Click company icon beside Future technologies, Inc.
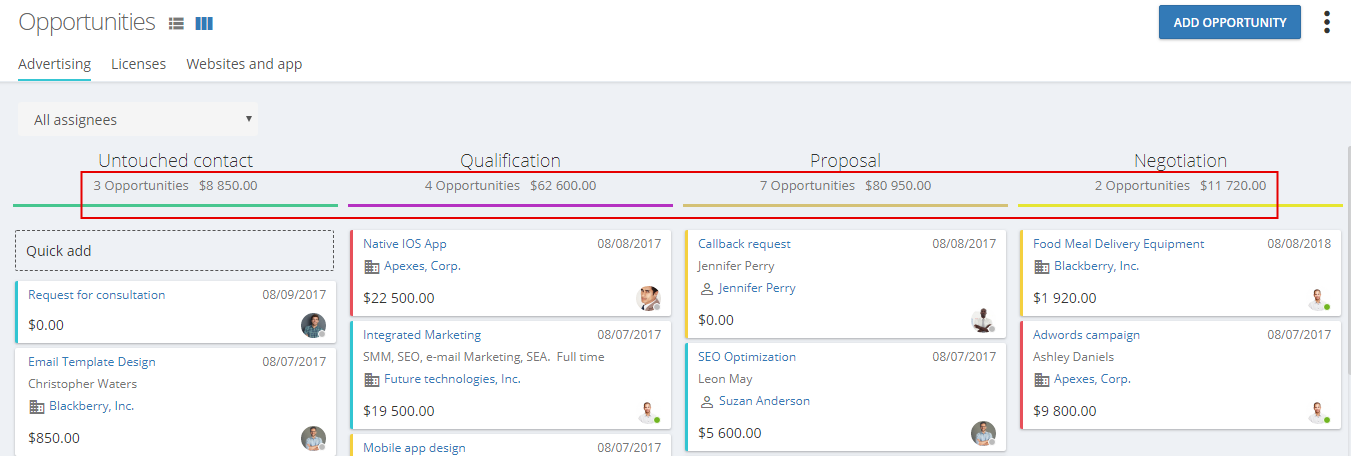Image resolution: width=1351 pixels, height=456 pixels. coord(372,380)
